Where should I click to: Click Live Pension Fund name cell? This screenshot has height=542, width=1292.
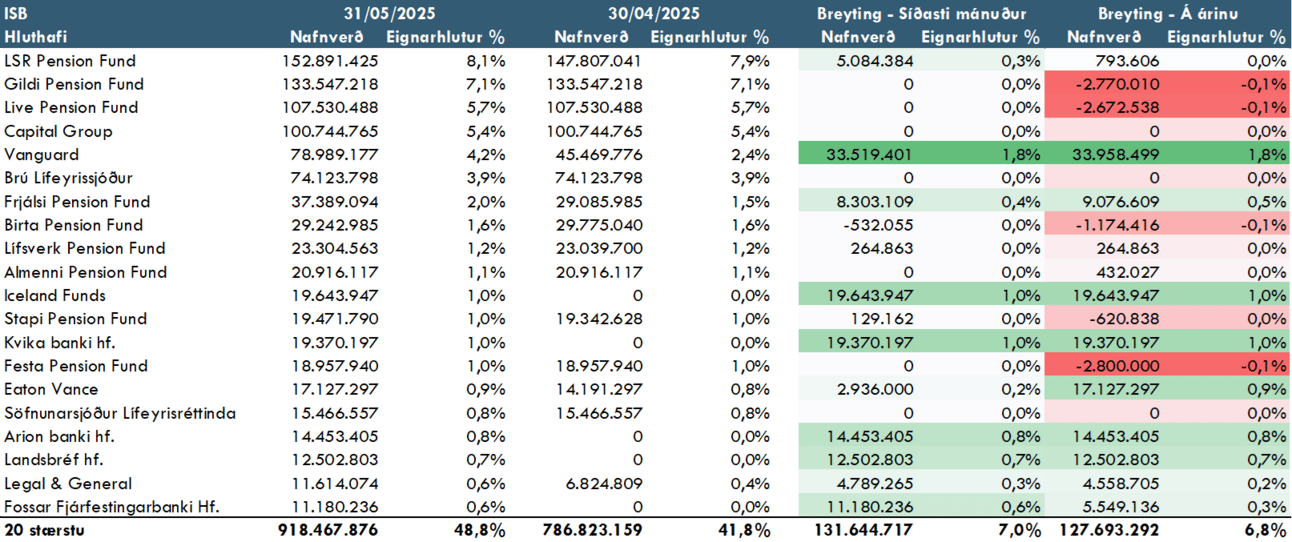pos(71,107)
